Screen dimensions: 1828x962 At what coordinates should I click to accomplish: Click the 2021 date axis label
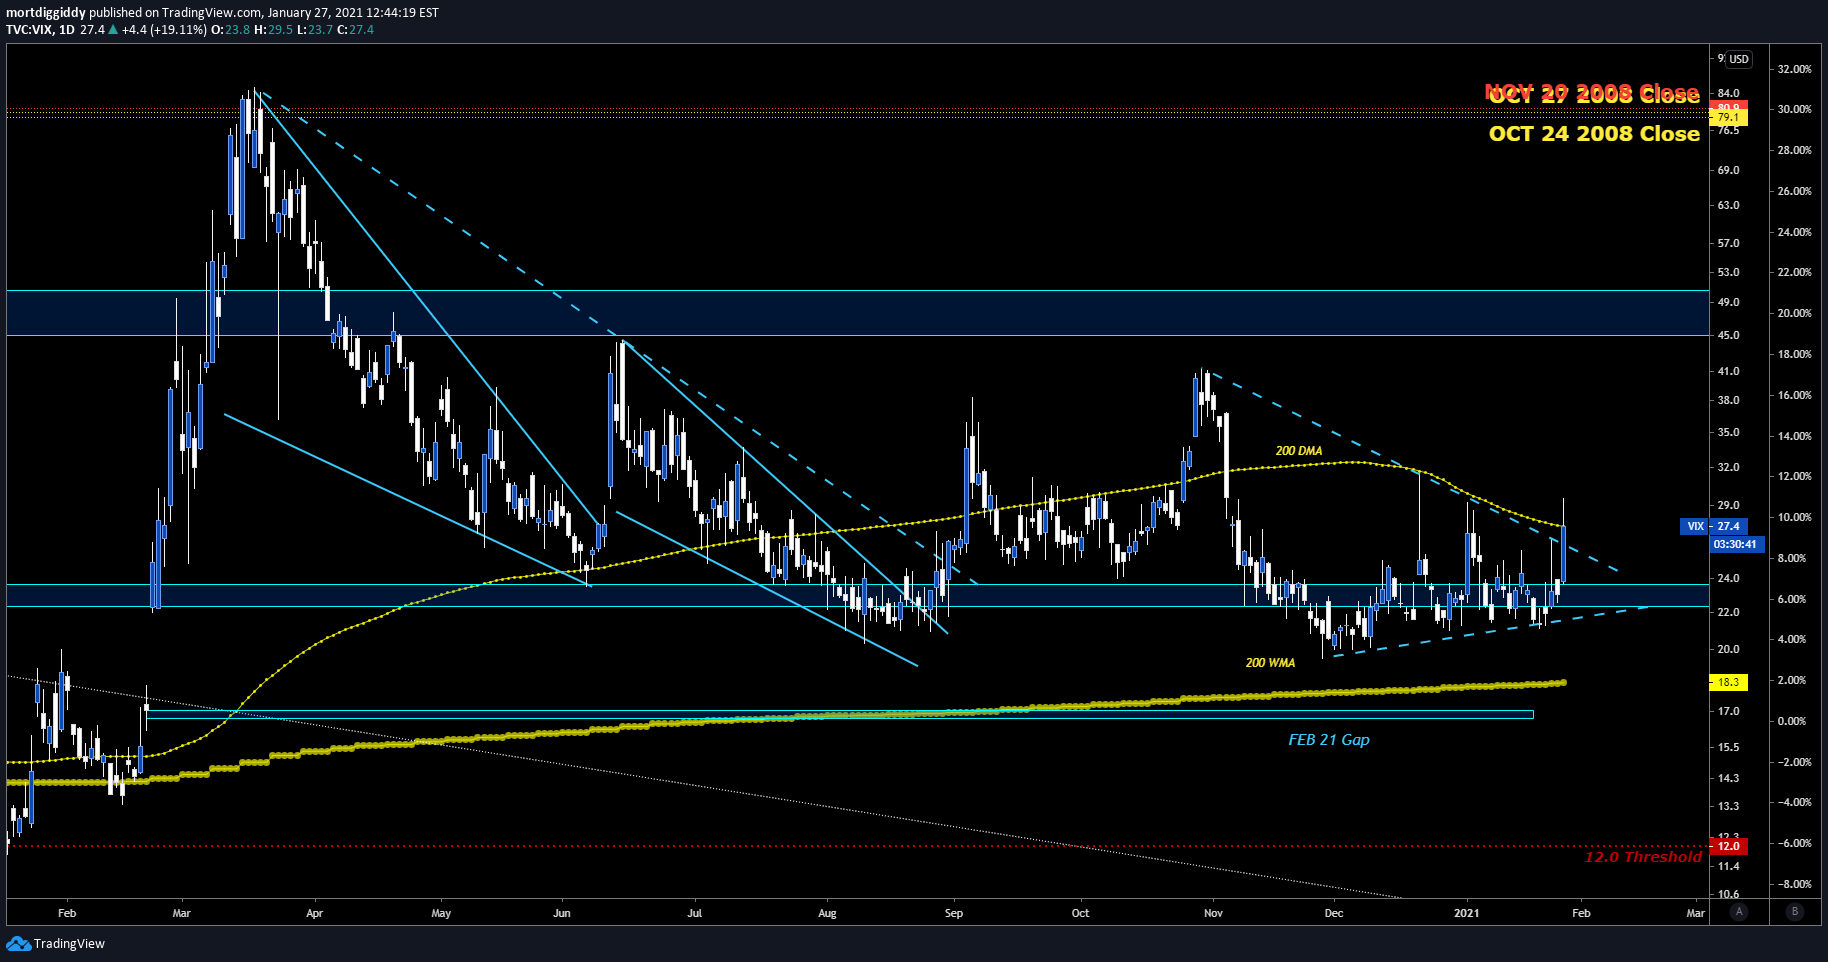[1466, 913]
